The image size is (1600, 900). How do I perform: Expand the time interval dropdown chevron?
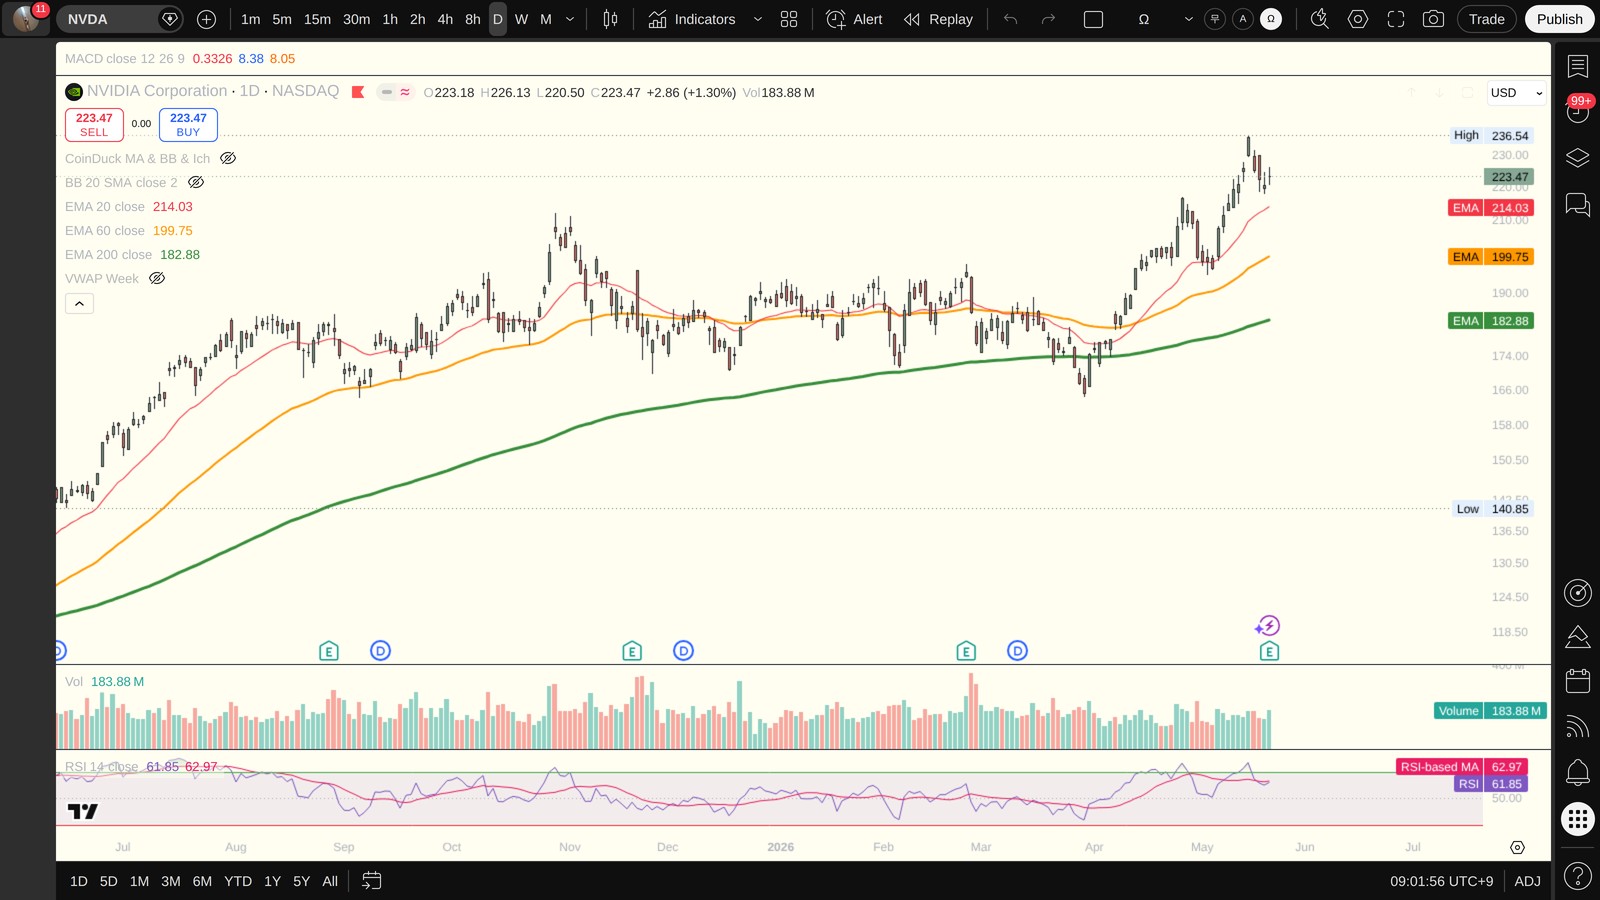click(x=570, y=19)
